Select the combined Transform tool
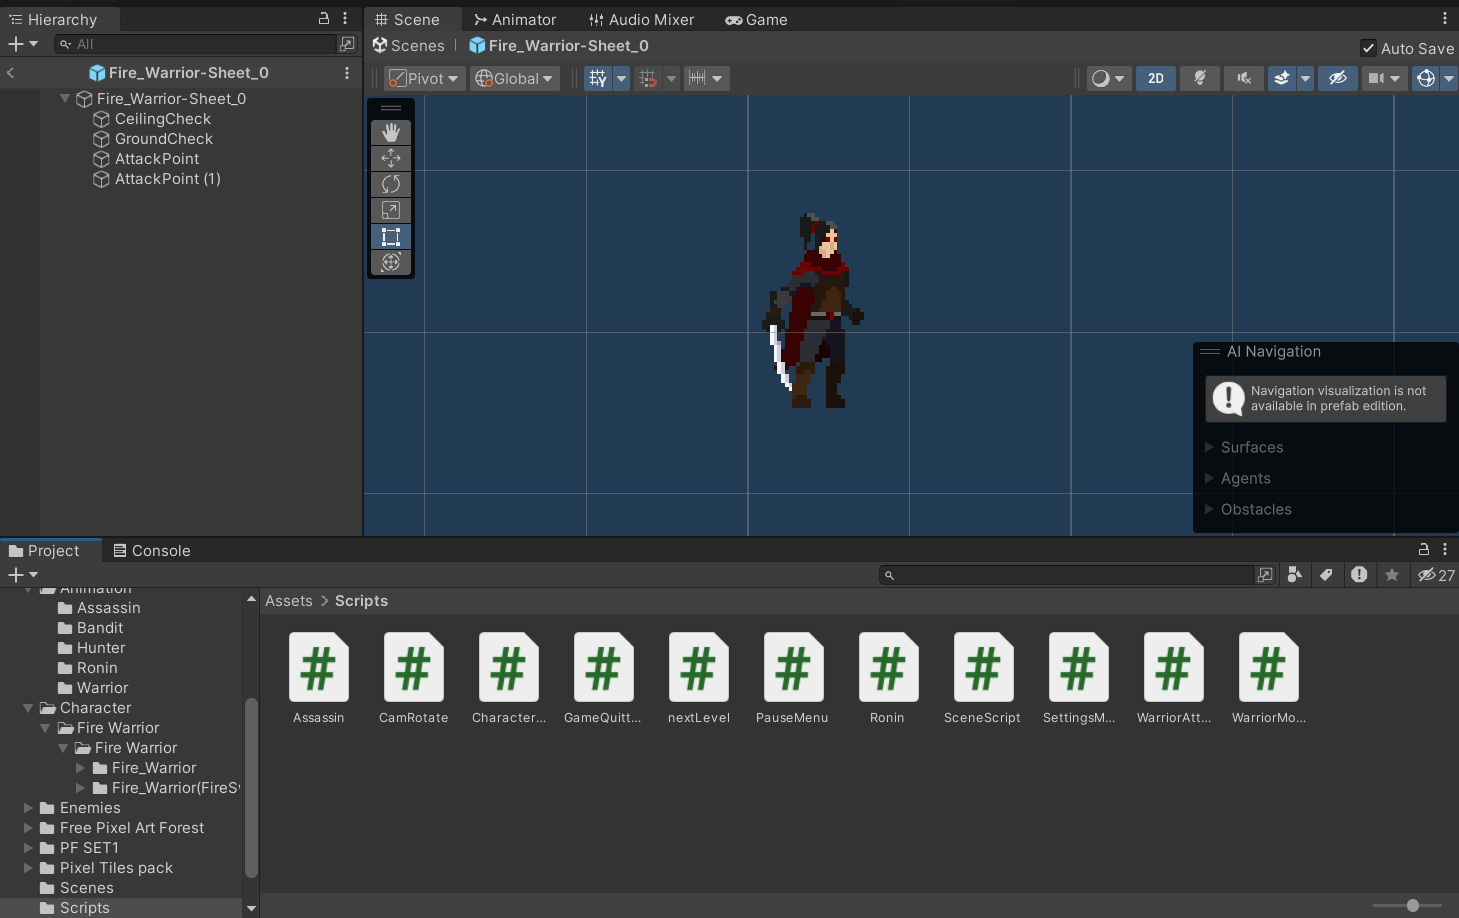 tap(391, 262)
